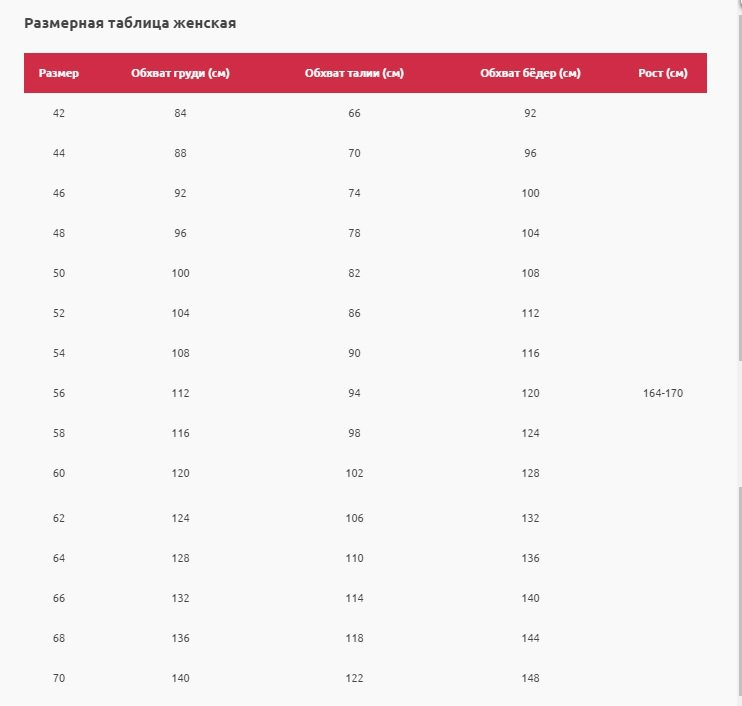
Task: Click waist value 106 in the size 62 row
Action: pos(354,518)
